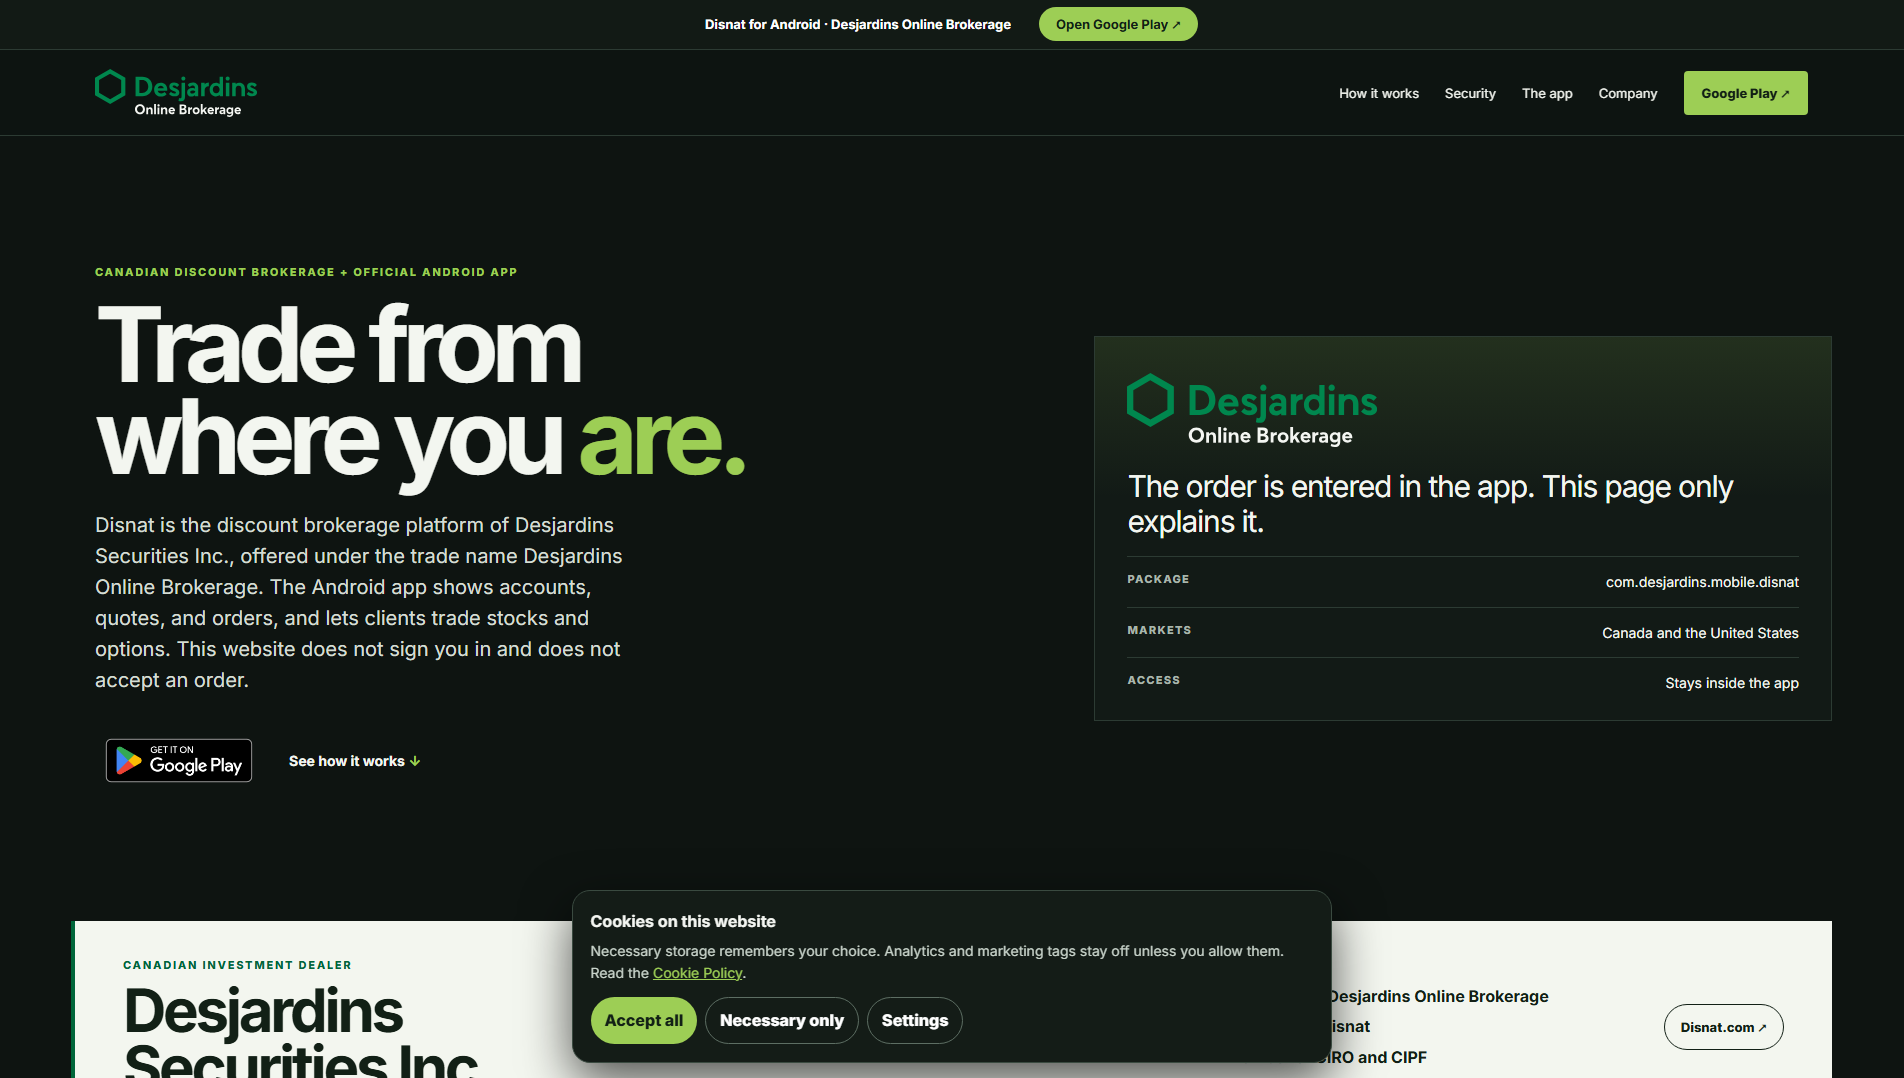Read the Cookie Policy link
This screenshot has height=1078, width=1904.
click(697, 973)
